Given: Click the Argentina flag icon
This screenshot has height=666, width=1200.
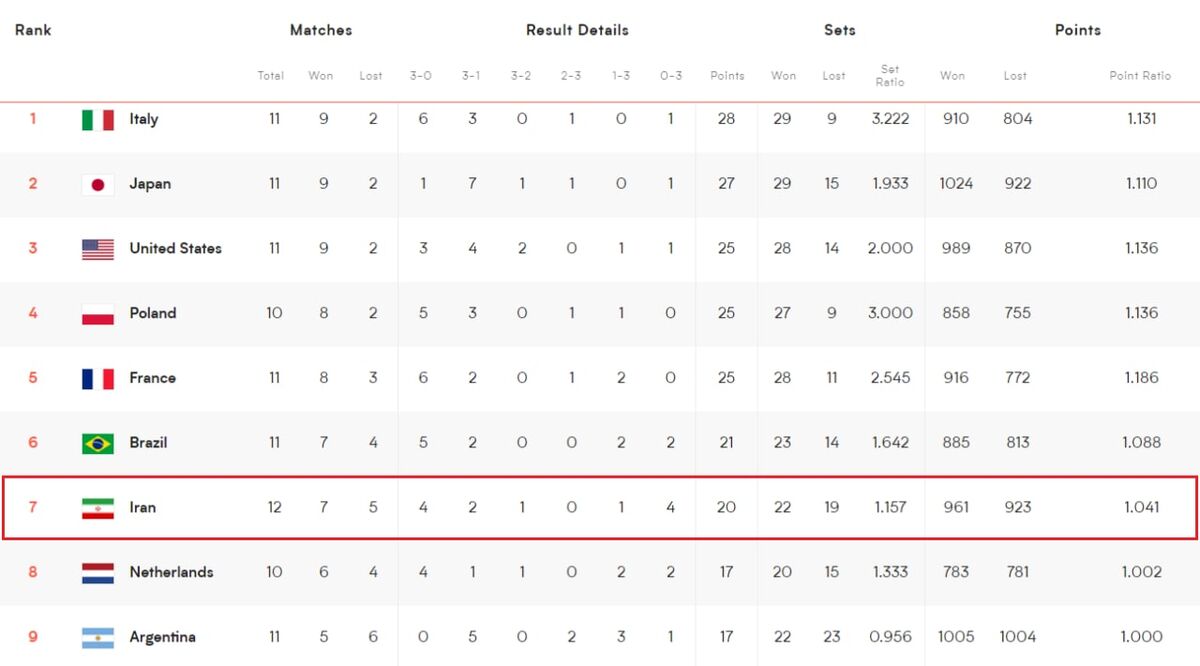Looking at the screenshot, I should point(97,637).
